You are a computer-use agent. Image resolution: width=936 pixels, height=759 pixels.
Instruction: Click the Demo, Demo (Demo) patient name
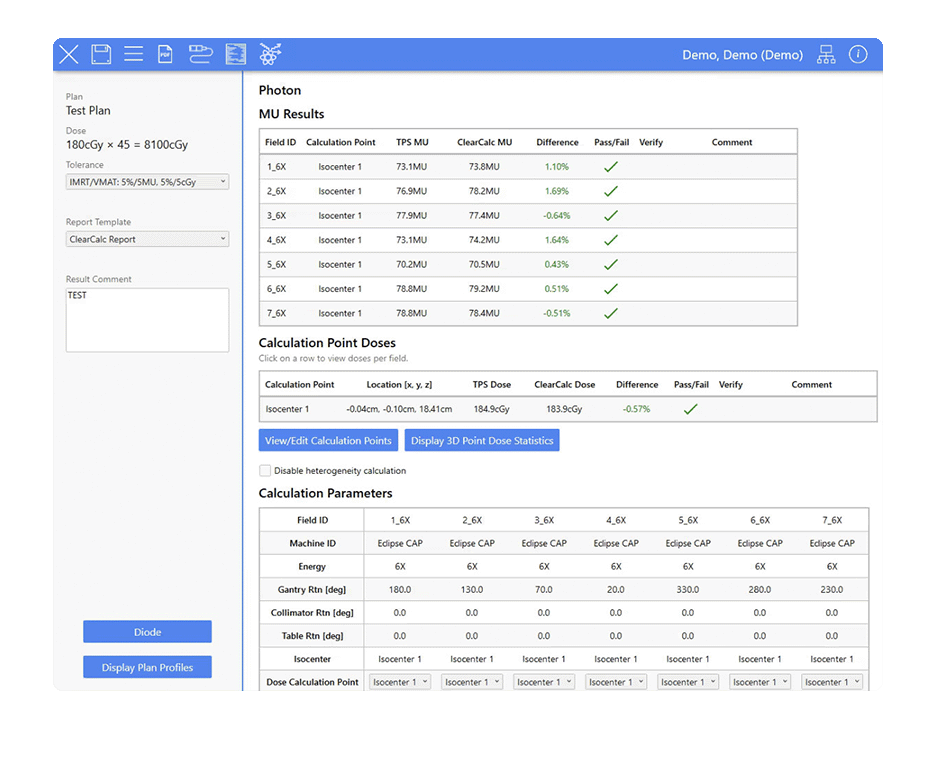743,55
